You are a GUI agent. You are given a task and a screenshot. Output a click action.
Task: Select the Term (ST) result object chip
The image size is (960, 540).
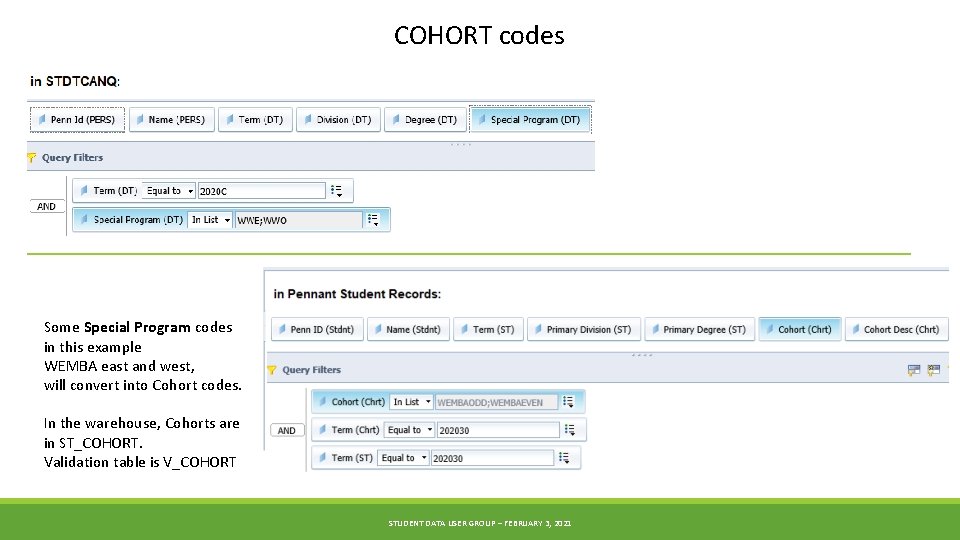tap(489, 329)
